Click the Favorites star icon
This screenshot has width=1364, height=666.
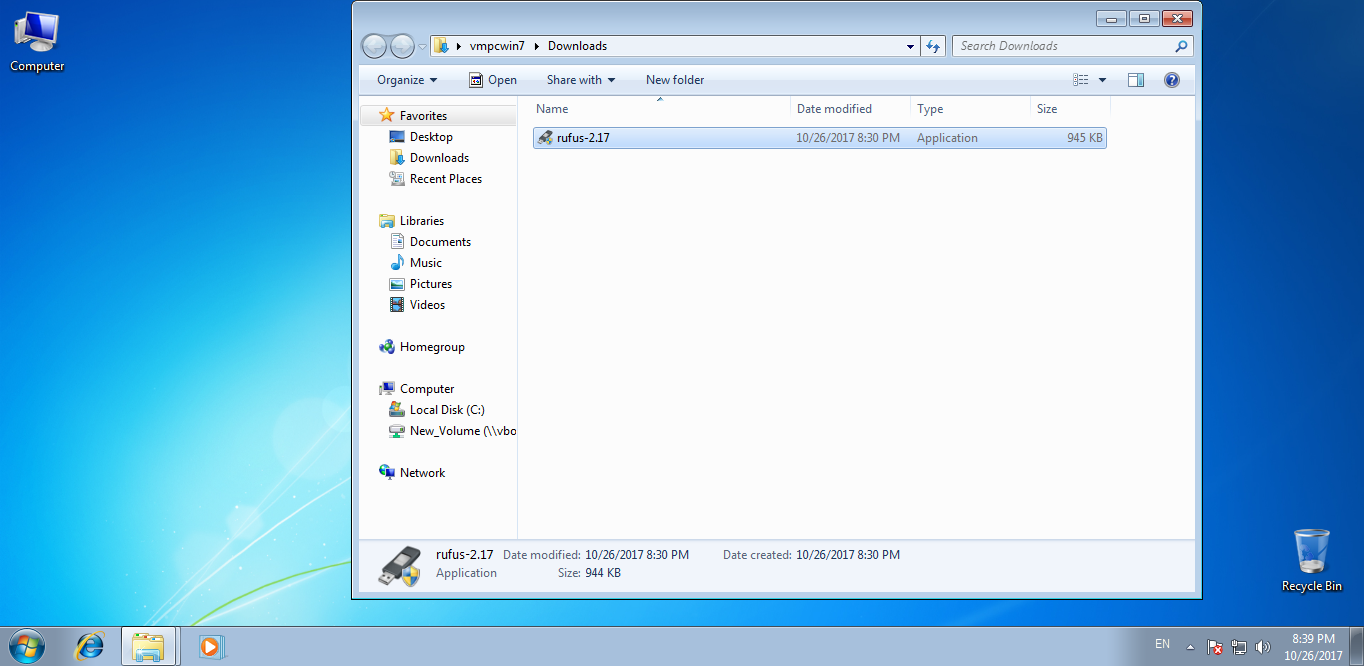point(387,115)
